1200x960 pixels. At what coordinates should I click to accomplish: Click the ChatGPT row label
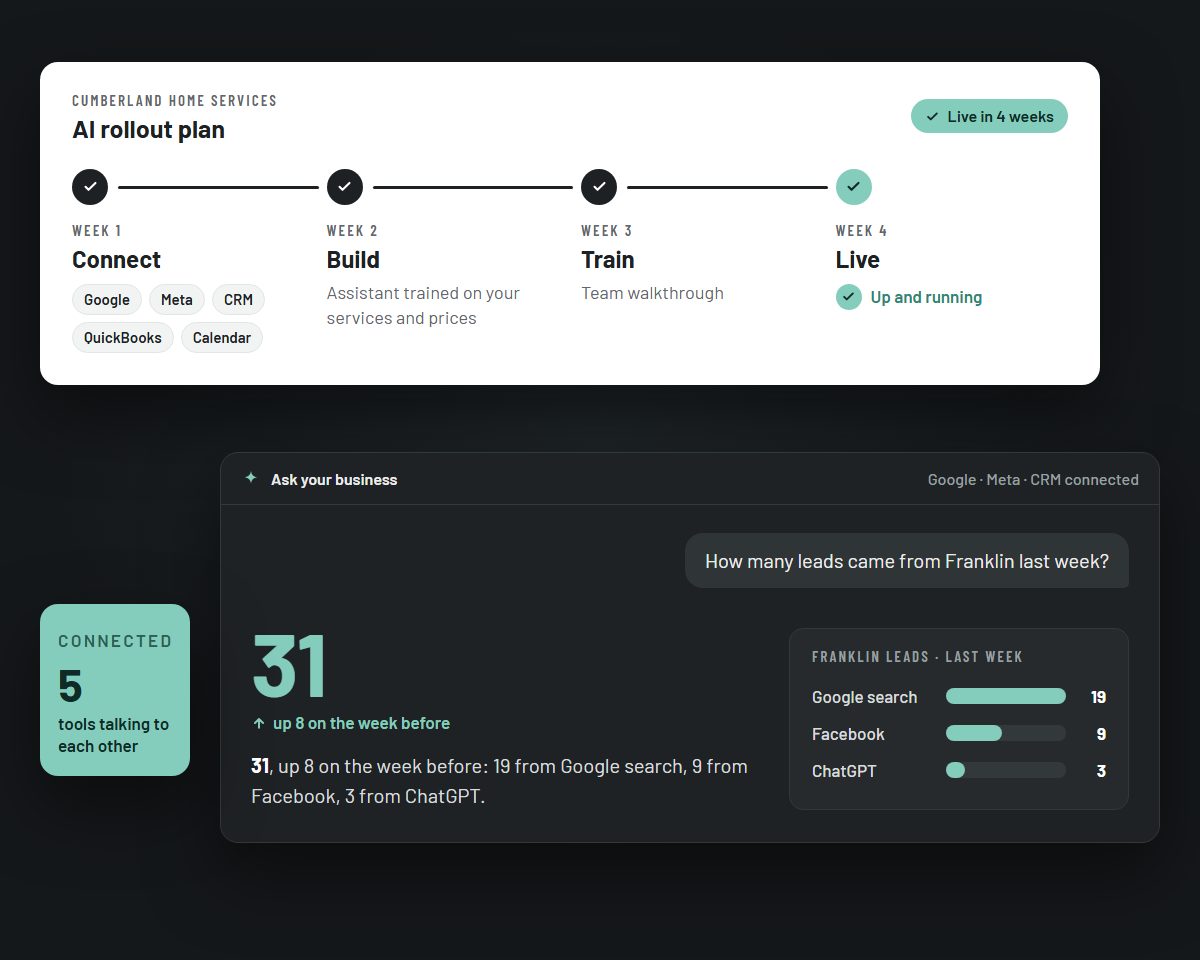[x=844, y=771]
